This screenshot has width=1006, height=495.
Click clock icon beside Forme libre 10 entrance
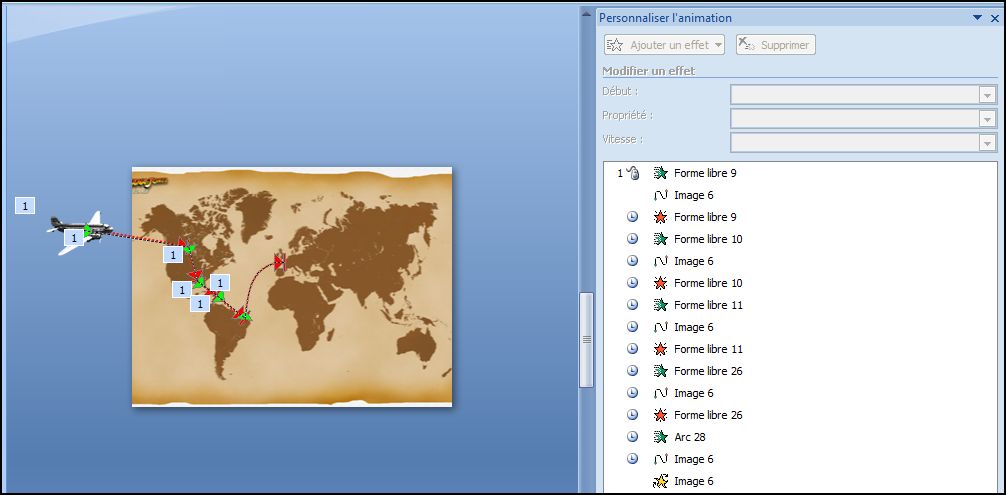[633, 239]
